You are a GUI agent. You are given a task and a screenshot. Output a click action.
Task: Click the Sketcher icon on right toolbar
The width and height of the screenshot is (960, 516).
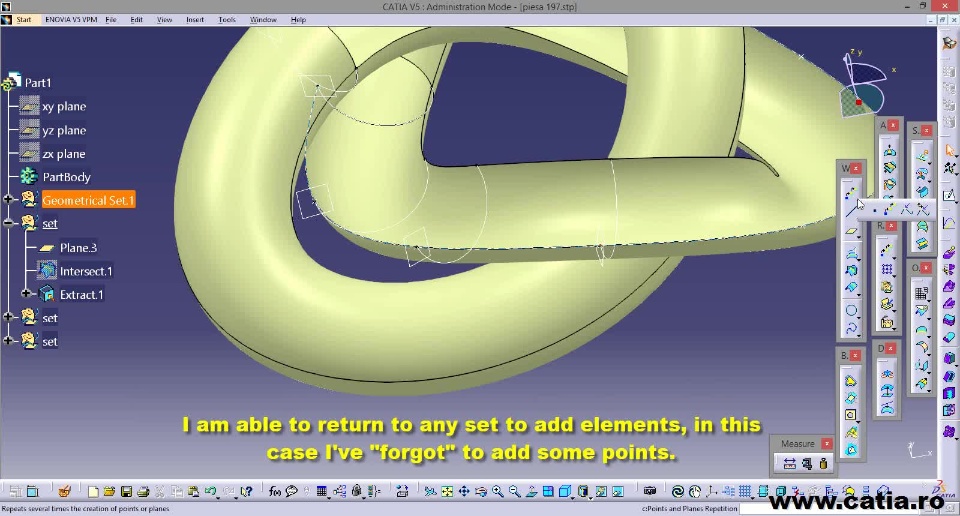click(x=950, y=195)
